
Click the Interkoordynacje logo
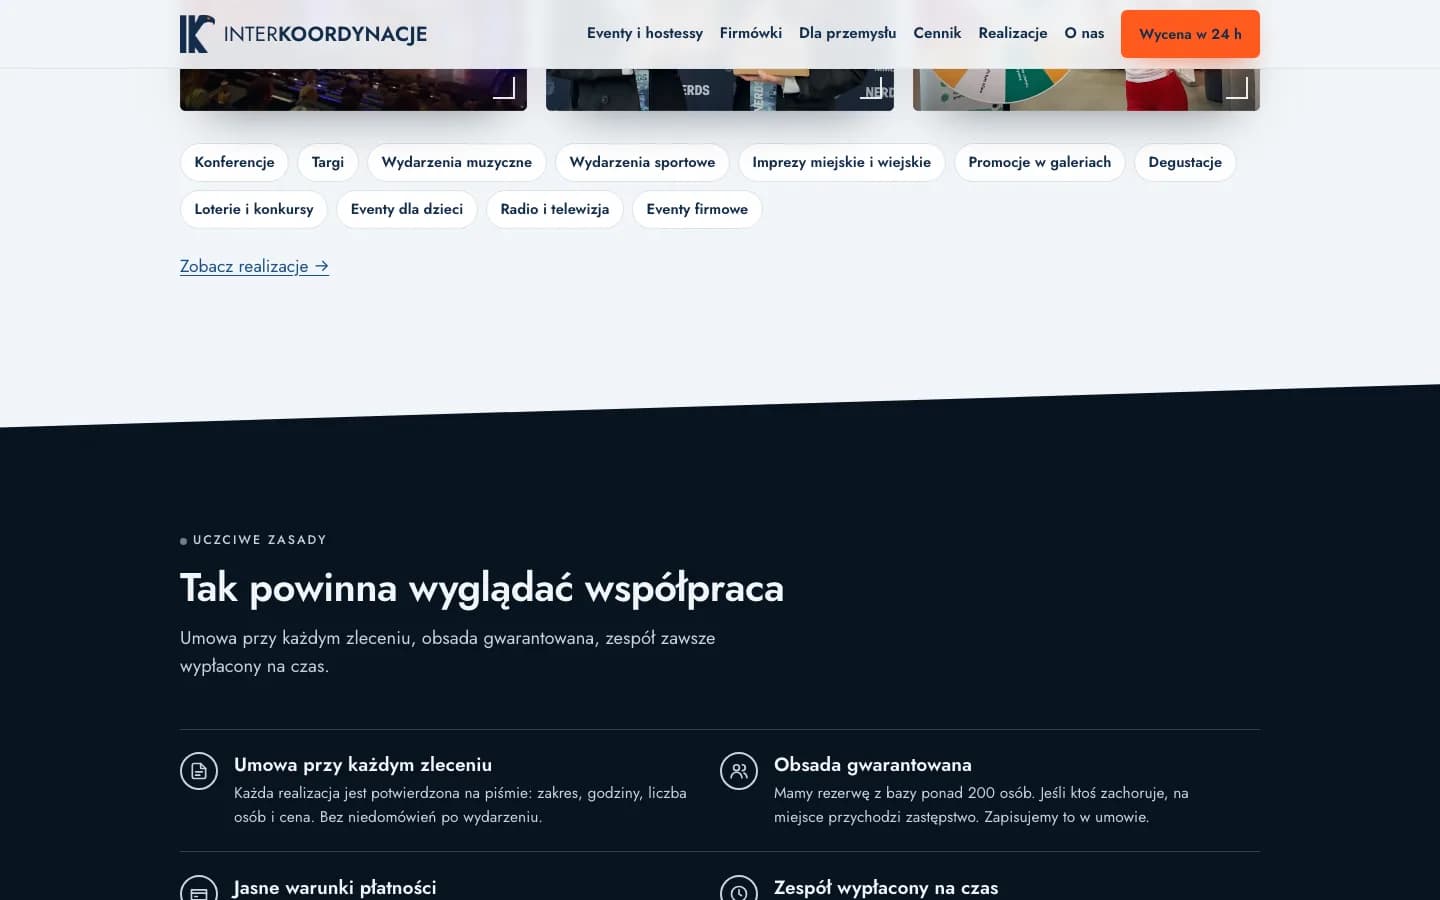303,34
